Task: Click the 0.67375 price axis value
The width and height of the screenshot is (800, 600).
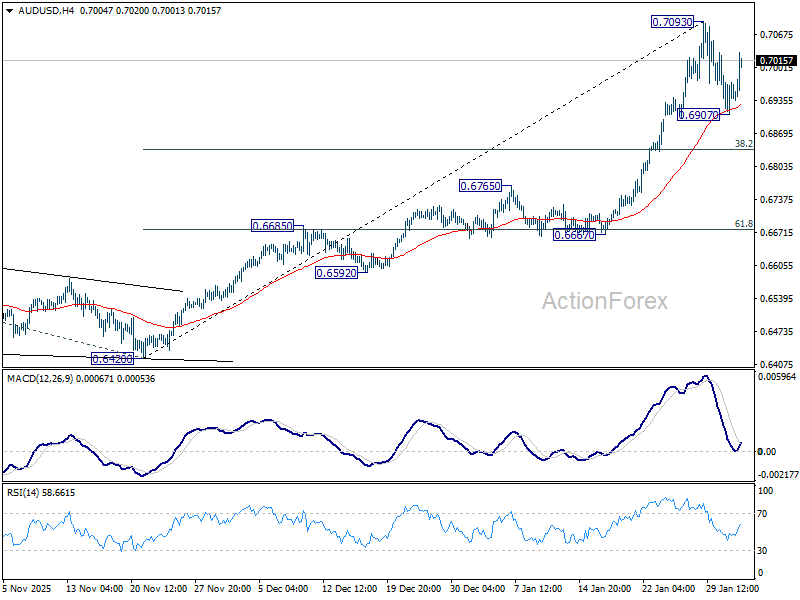Action: [777, 199]
